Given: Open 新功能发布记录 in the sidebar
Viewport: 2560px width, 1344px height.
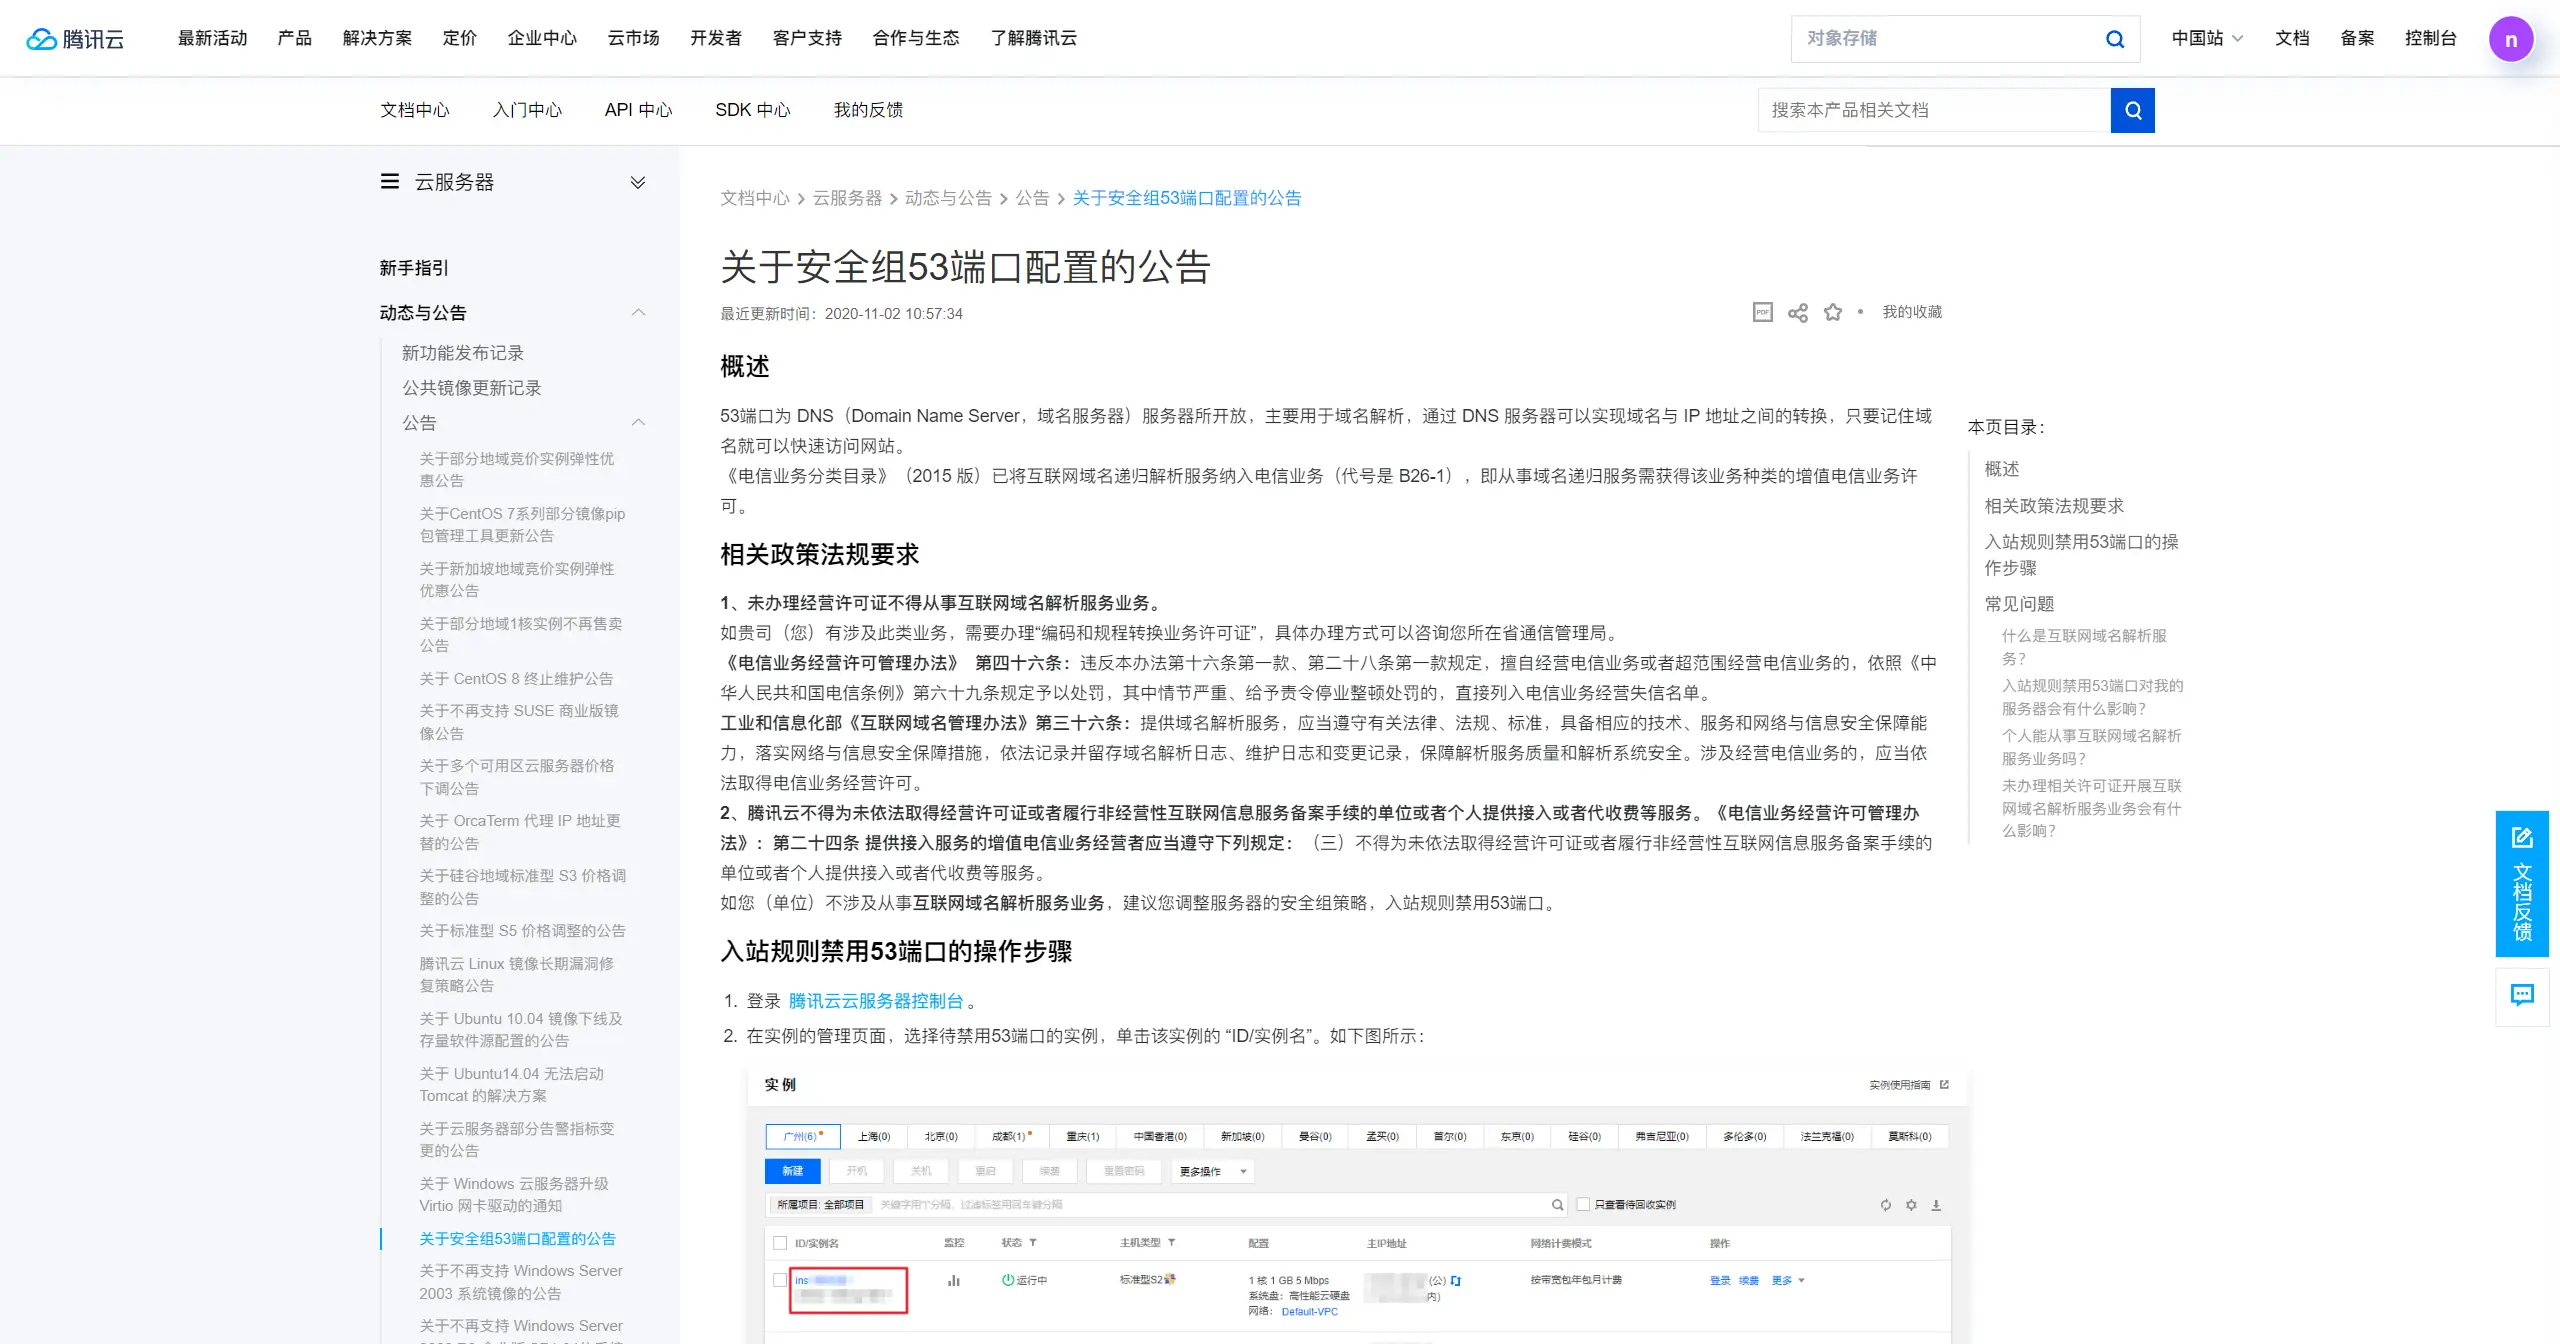Looking at the screenshot, I should (462, 353).
